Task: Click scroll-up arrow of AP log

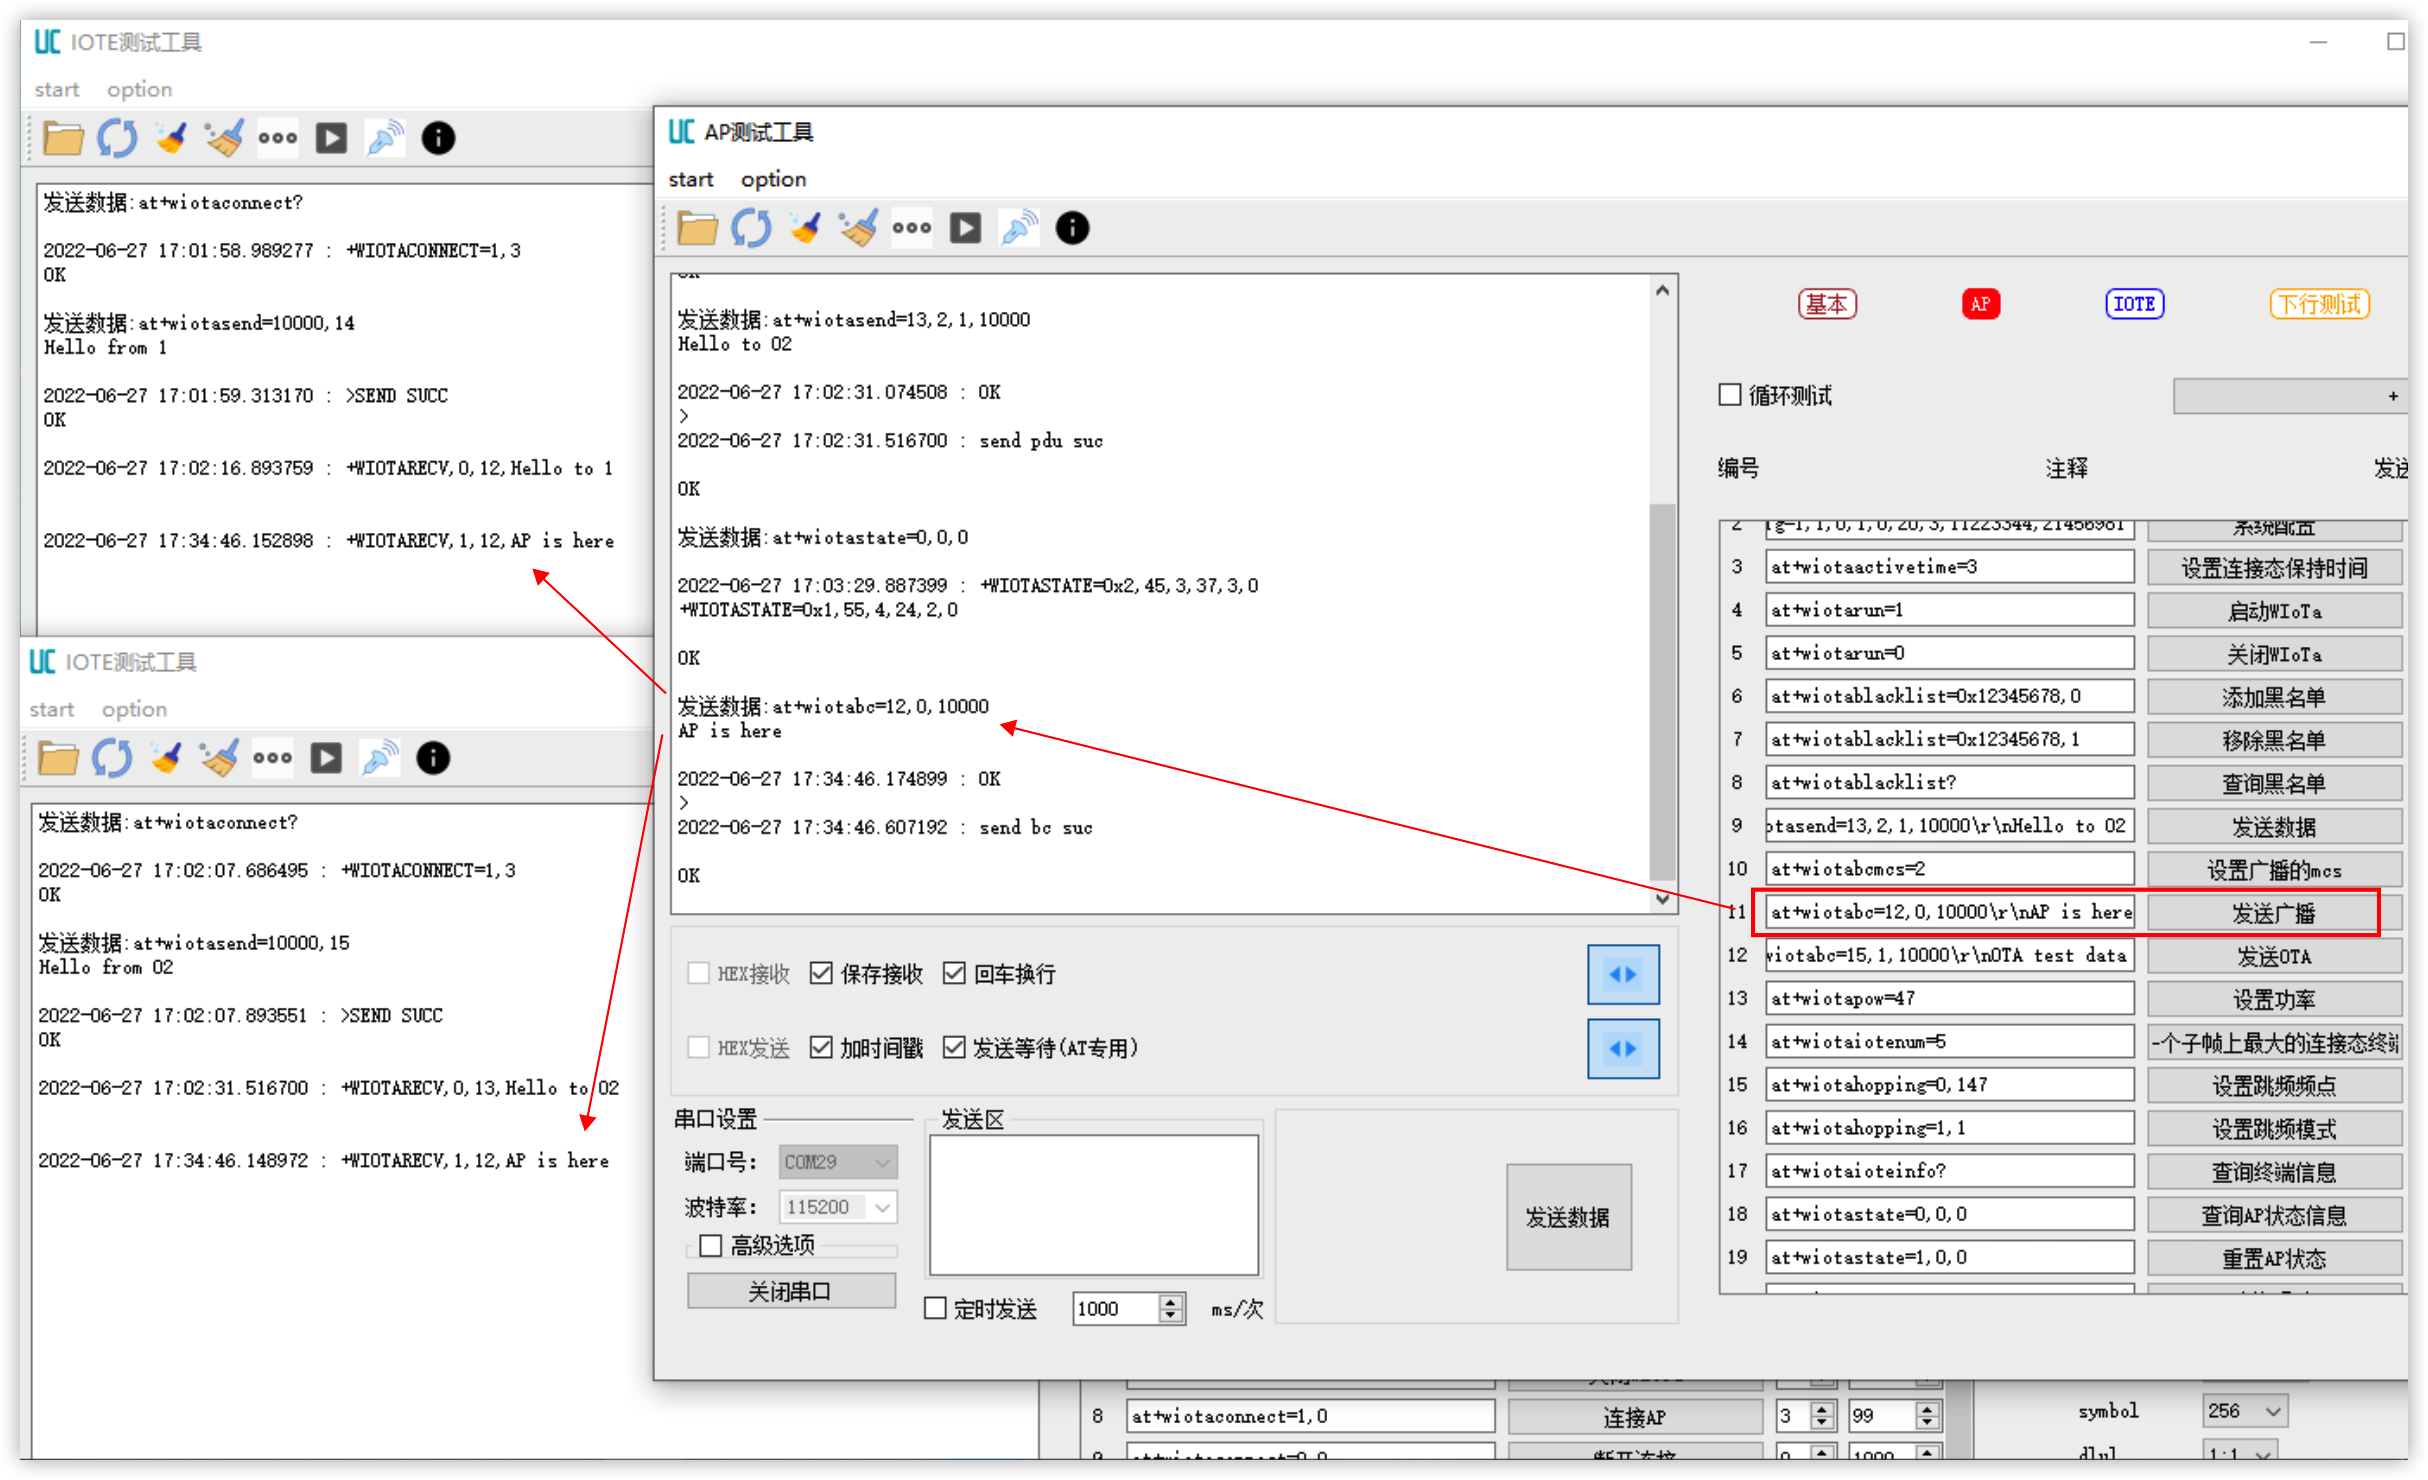Action: [x=1662, y=291]
